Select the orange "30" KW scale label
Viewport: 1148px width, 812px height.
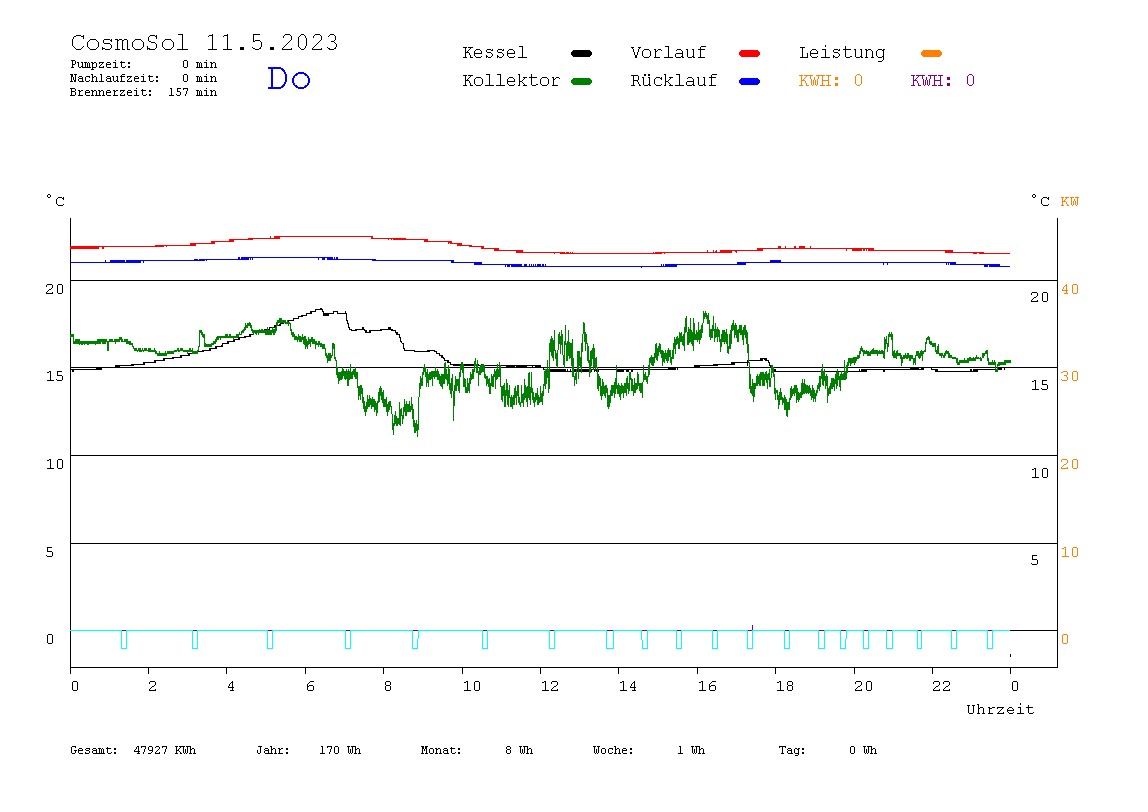pos(1070,376)
